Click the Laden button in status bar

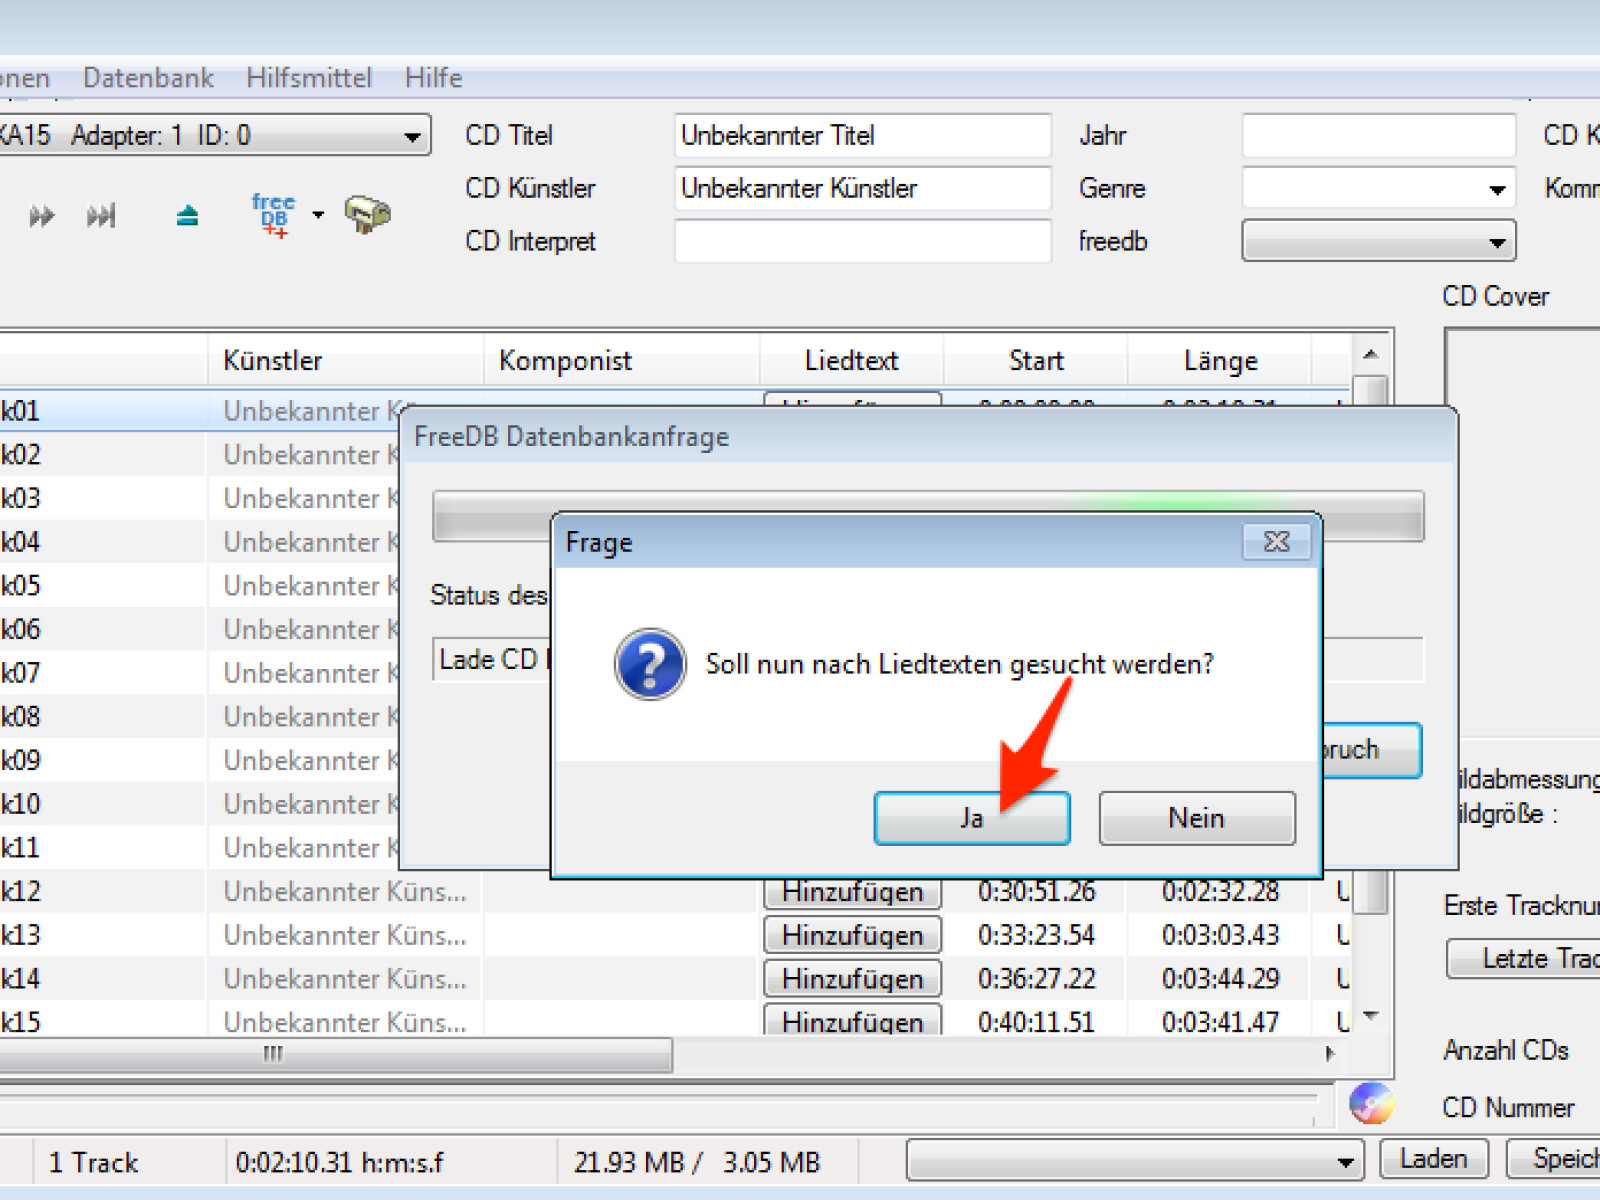pyautogui.click(x=1433, y=1159)
